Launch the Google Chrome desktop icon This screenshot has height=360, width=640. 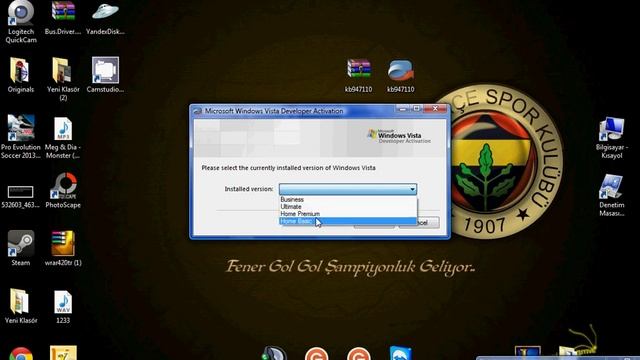point(21,354)
